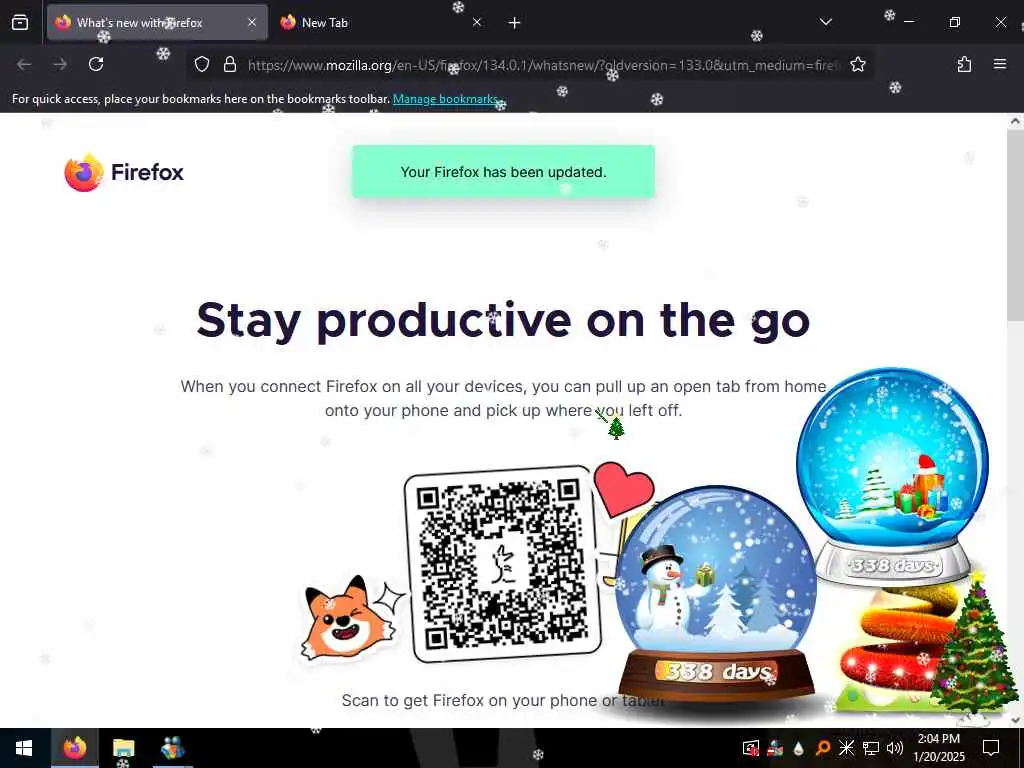Select the snowman snow globe widget
The image size is (1024, 768).
716,594
